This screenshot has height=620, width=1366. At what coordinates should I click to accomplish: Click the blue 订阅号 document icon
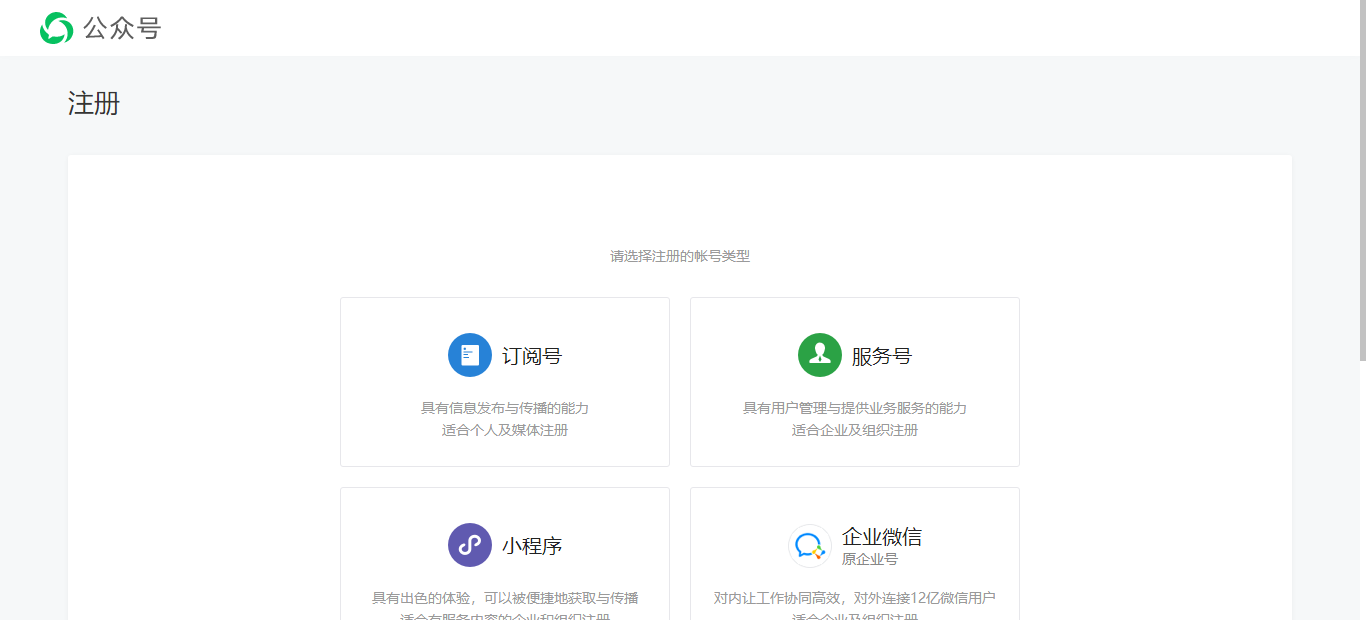click(470, 355)
